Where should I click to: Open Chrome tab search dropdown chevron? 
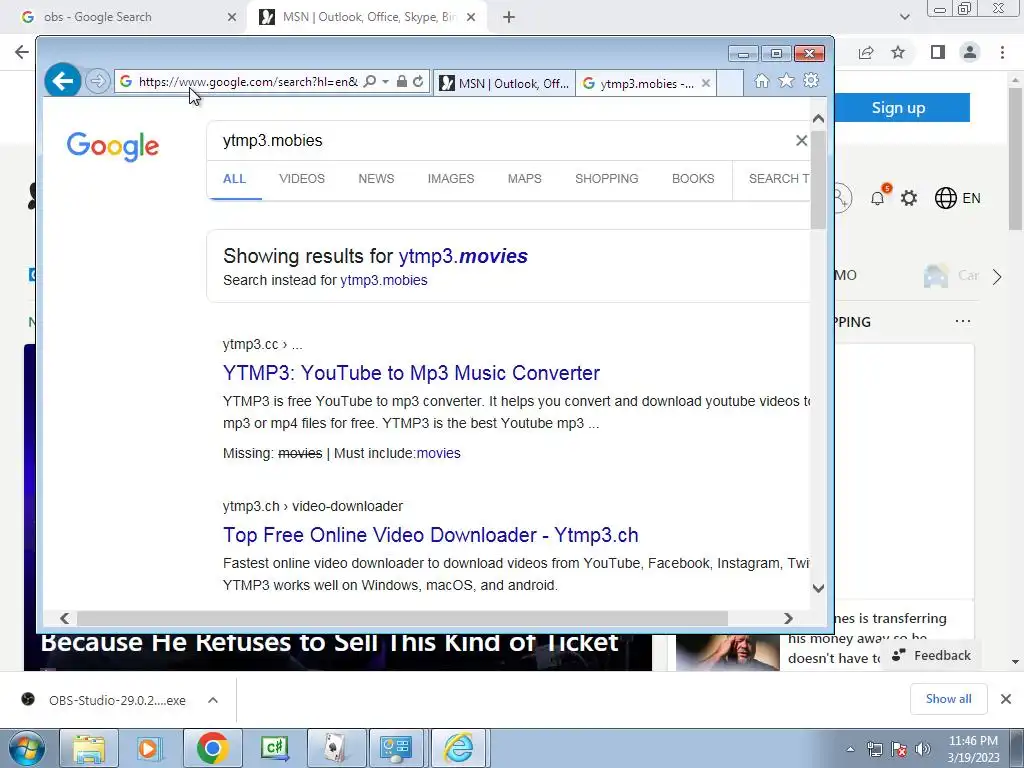tap(904, 17)
